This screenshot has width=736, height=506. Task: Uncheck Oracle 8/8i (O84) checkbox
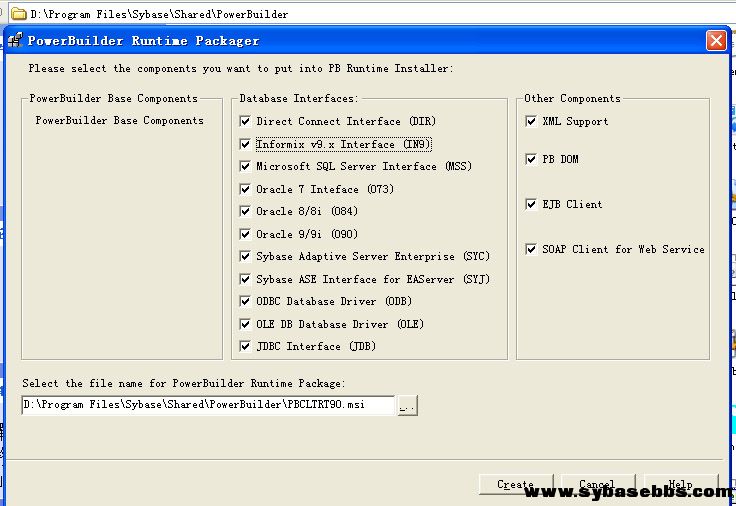point(245,211)
